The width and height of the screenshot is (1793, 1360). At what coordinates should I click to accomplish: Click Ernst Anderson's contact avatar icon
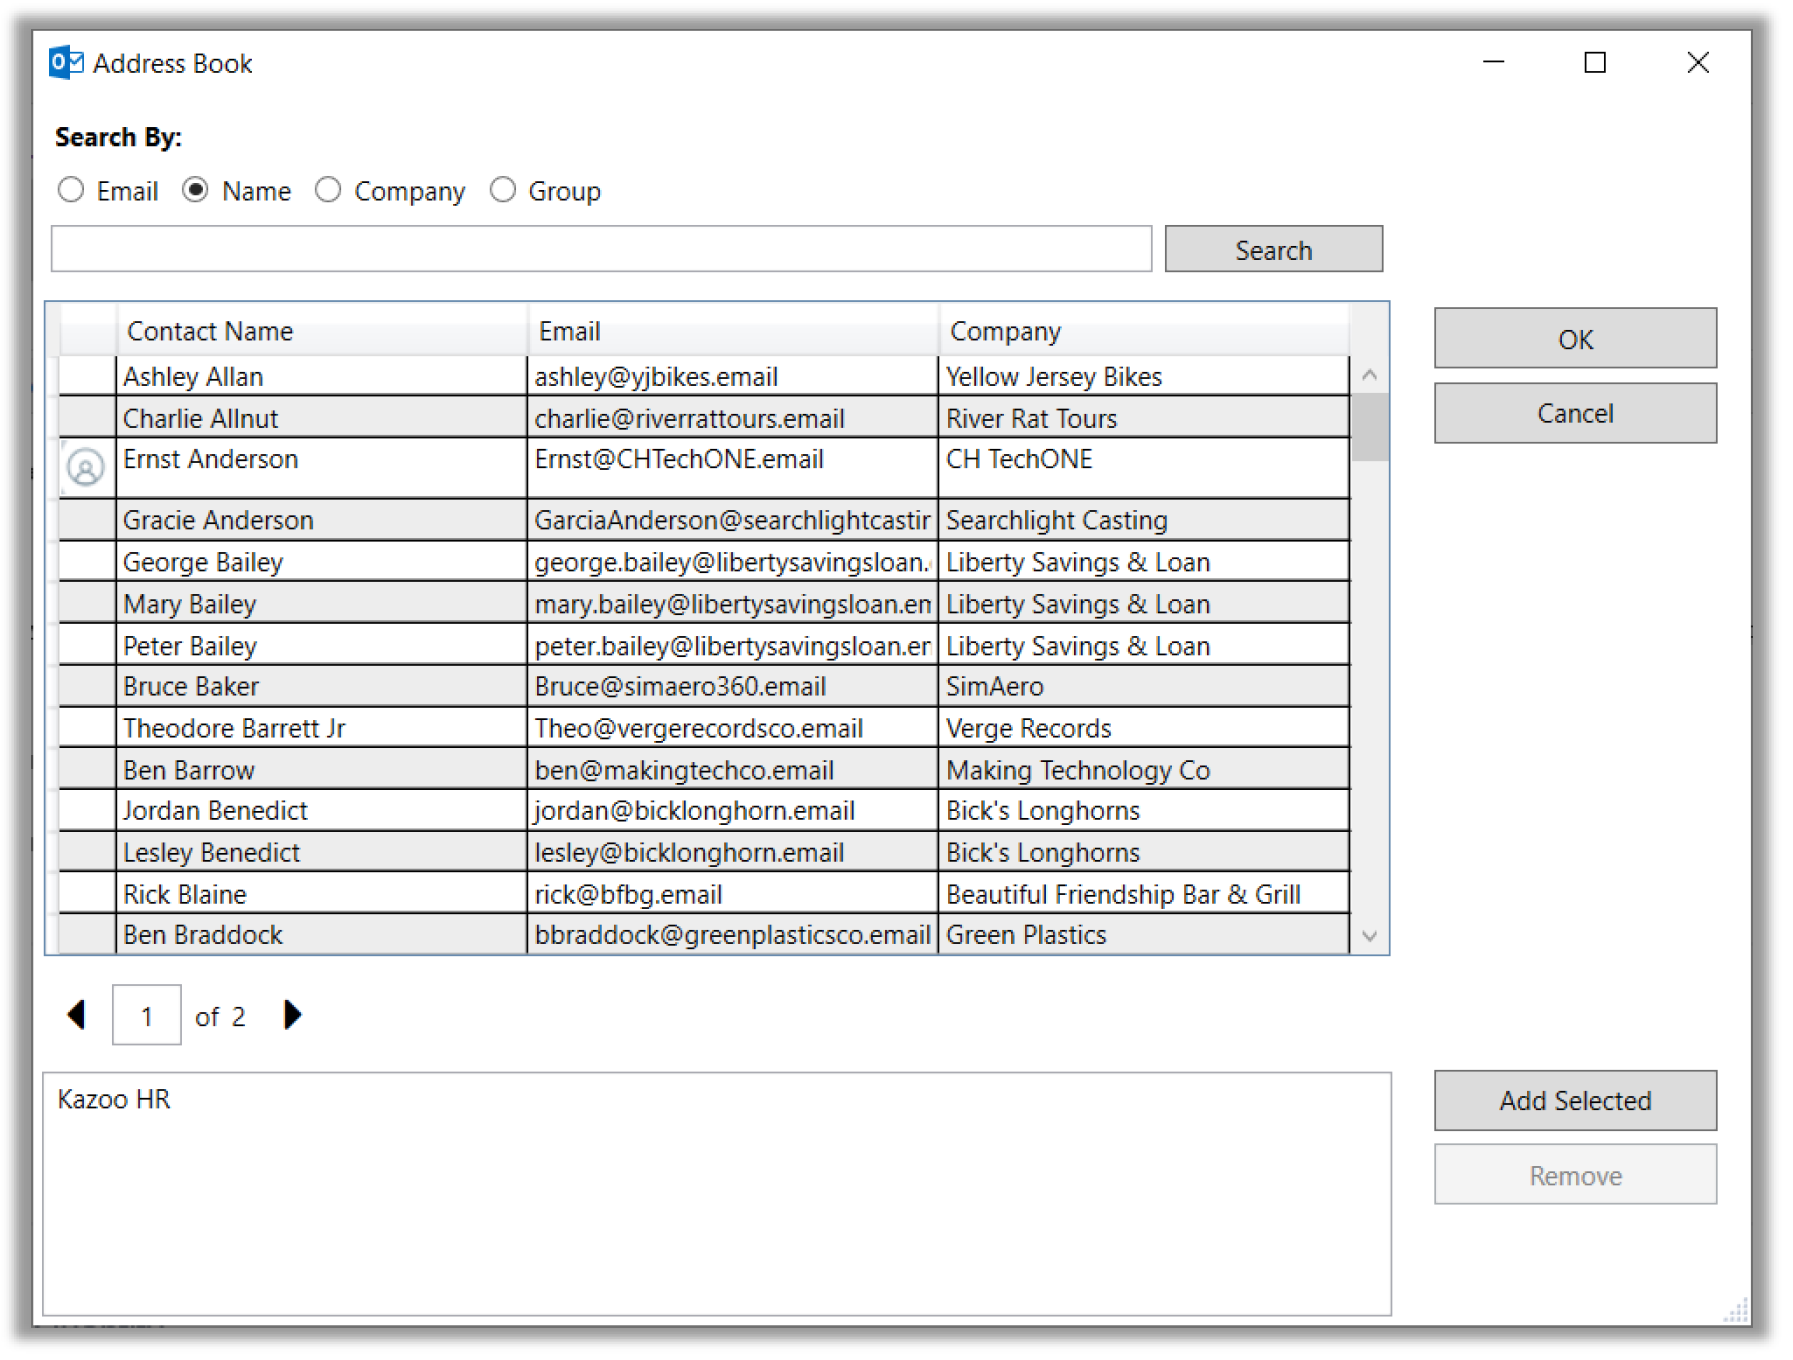point(85,467)
